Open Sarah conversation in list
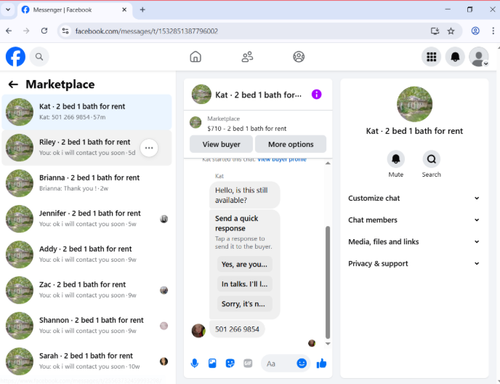The height and width of the screenshot is (384, 500). click(87, 361)
